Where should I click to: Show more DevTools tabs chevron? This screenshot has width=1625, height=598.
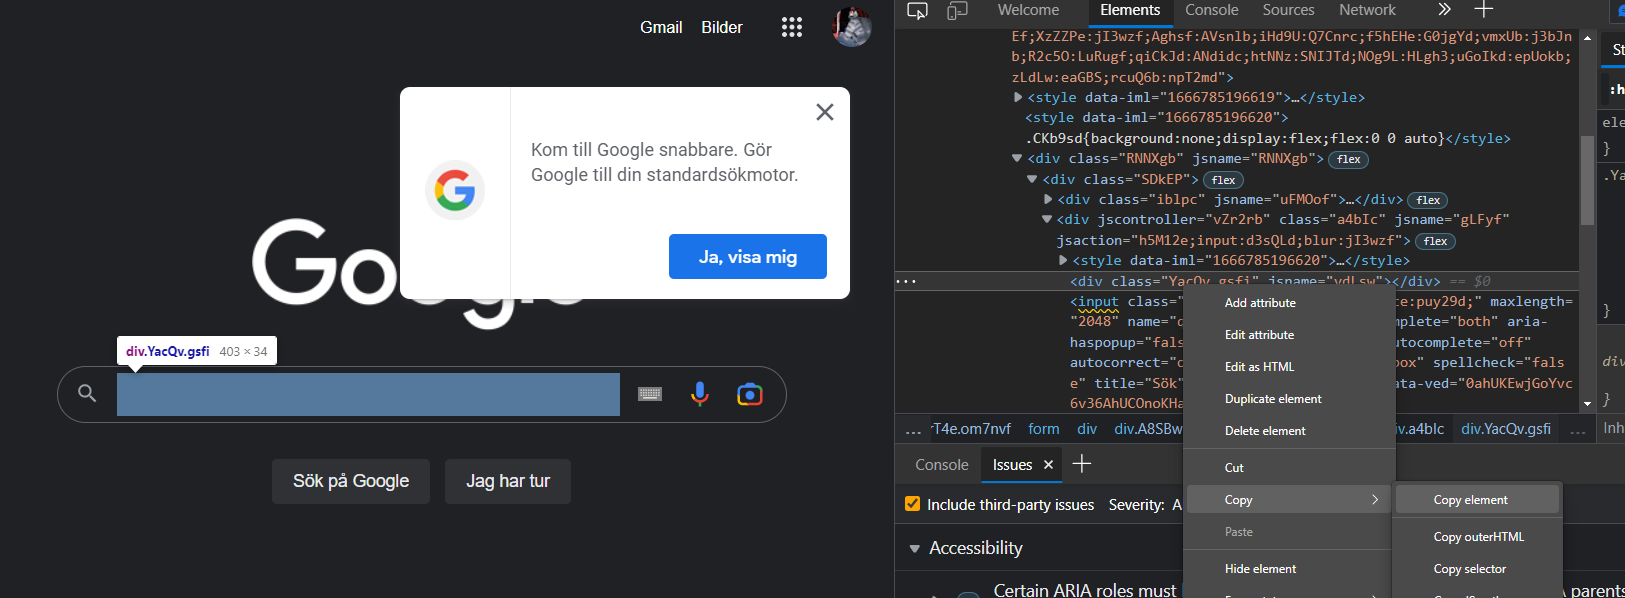coord(1444,10)
